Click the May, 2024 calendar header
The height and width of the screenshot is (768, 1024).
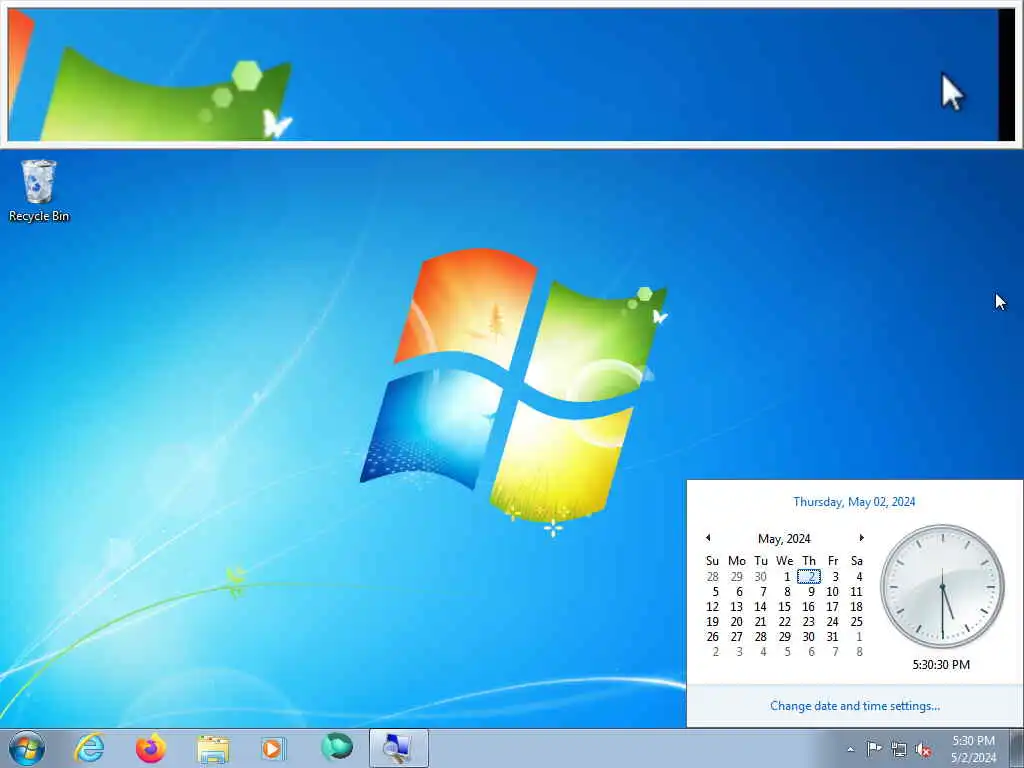click(x=784, y=539)
